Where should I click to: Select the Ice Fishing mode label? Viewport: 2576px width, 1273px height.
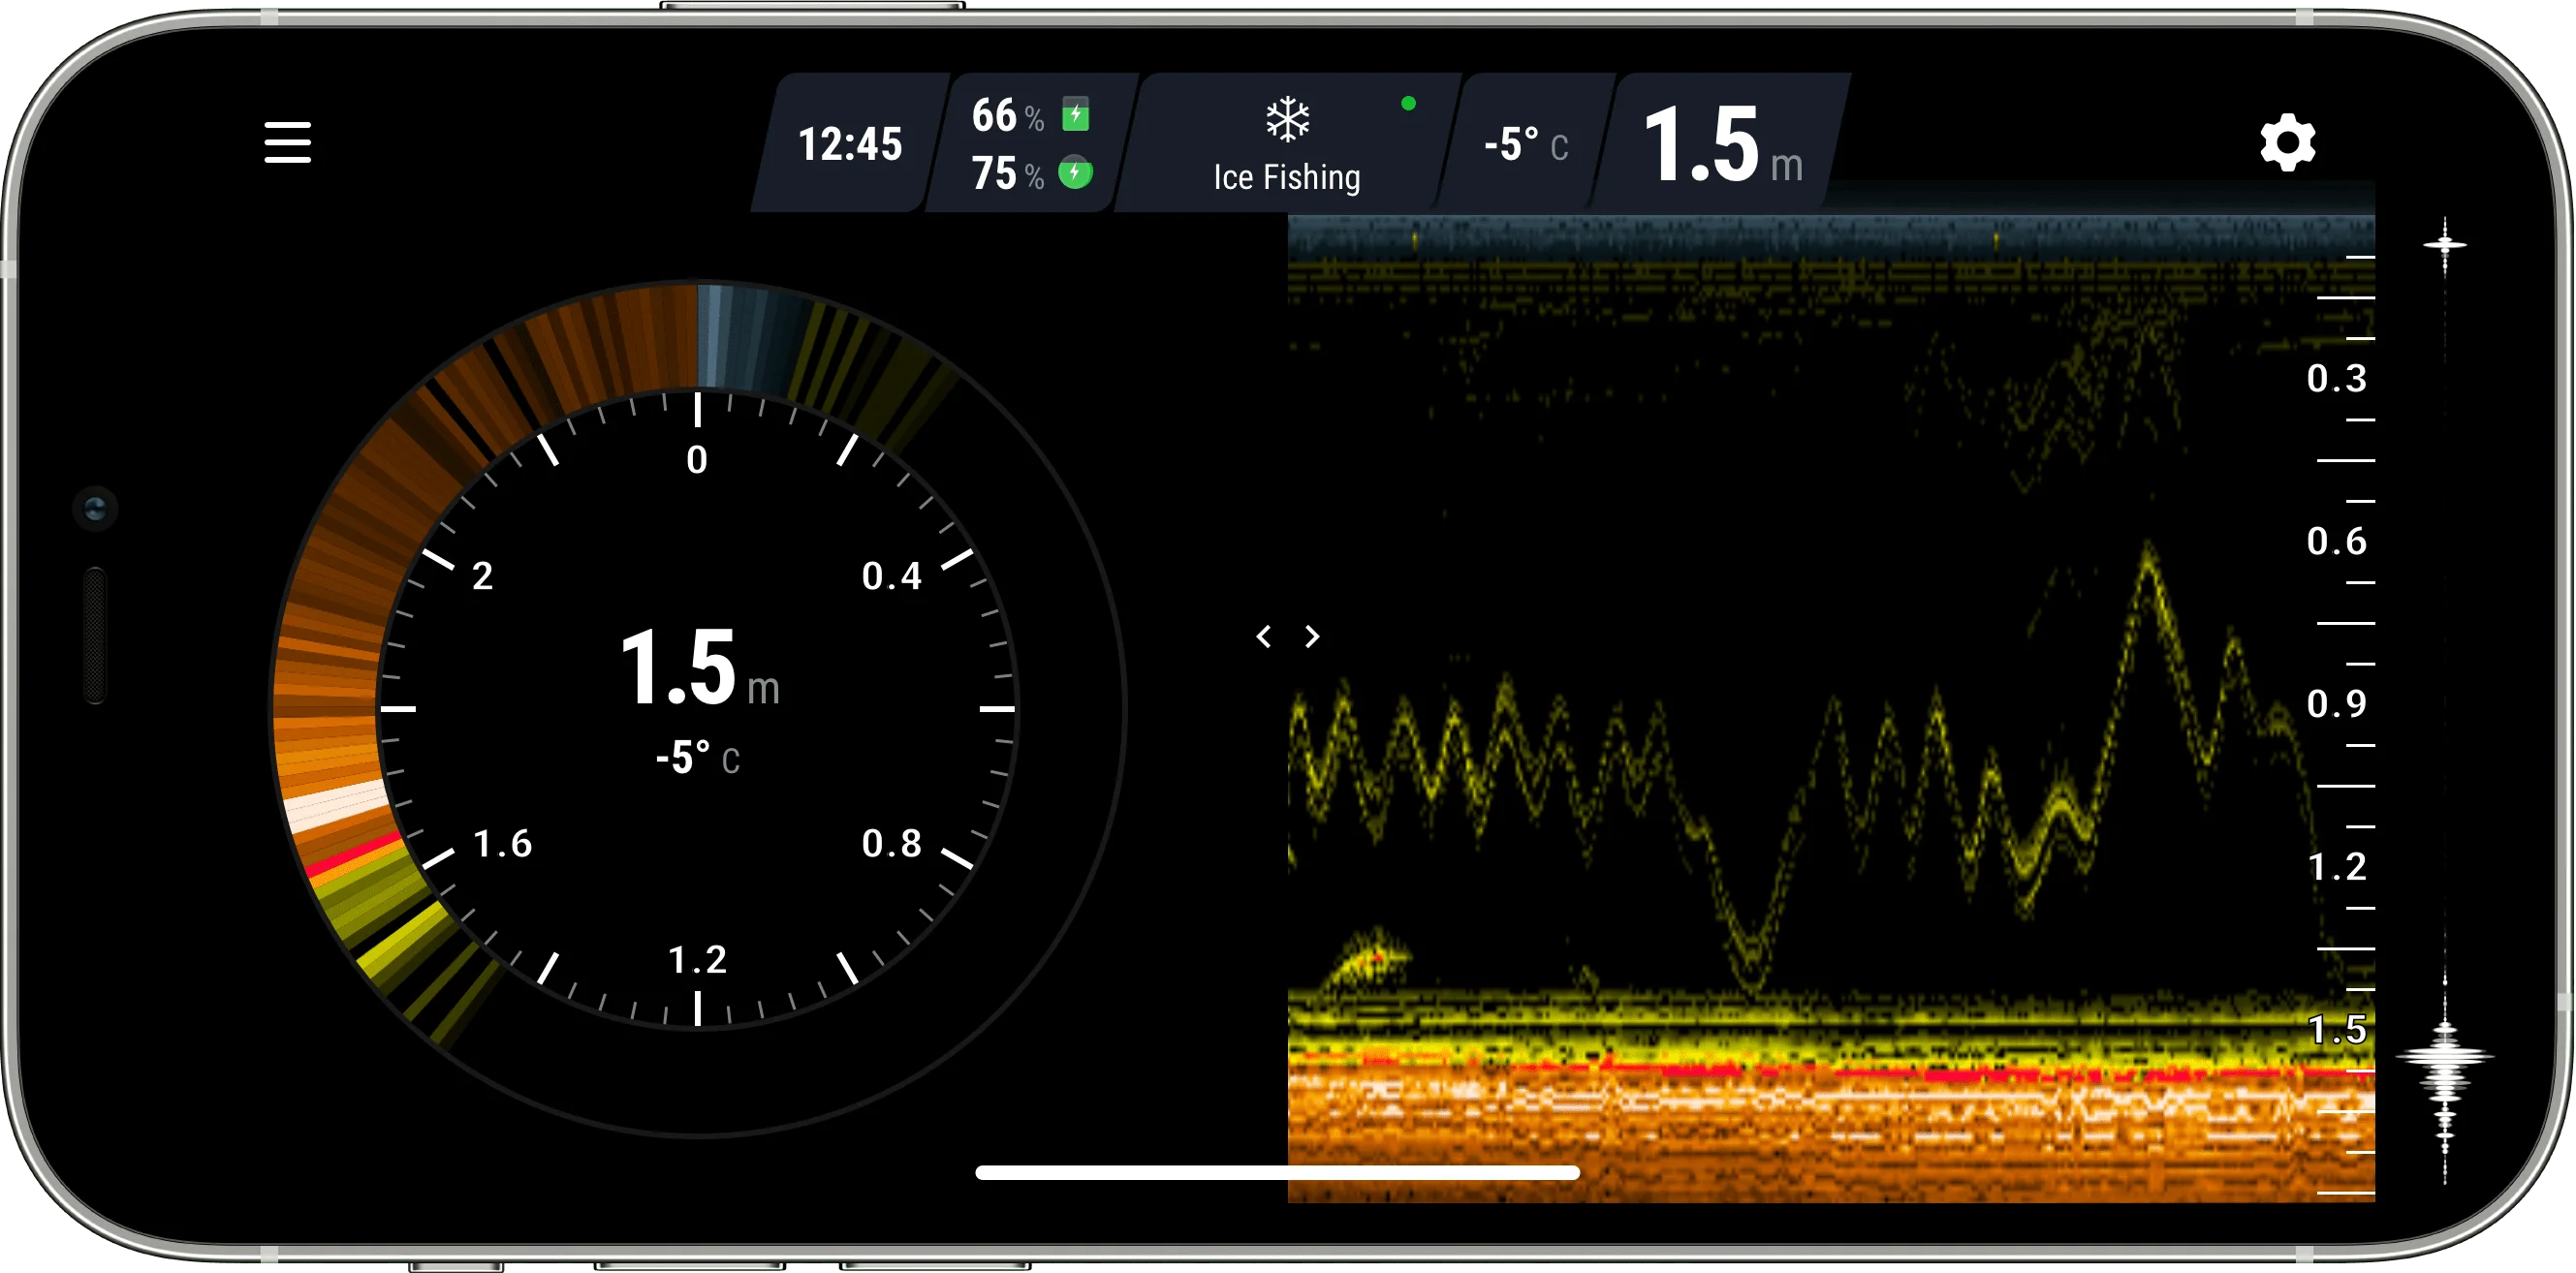[x=1287, y=177]
